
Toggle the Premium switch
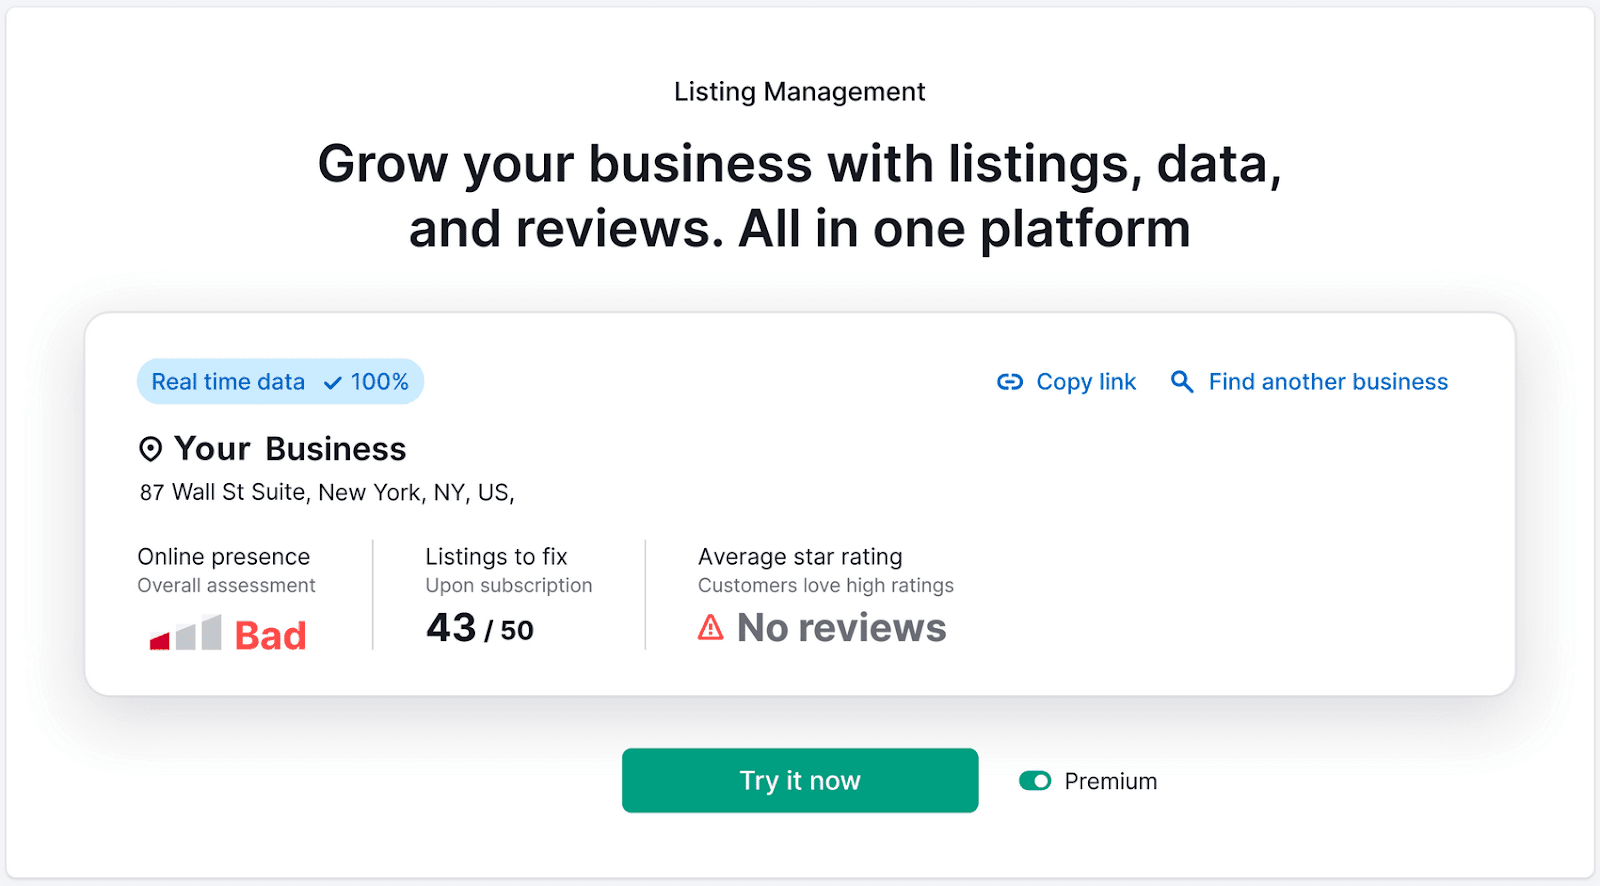1035,781
